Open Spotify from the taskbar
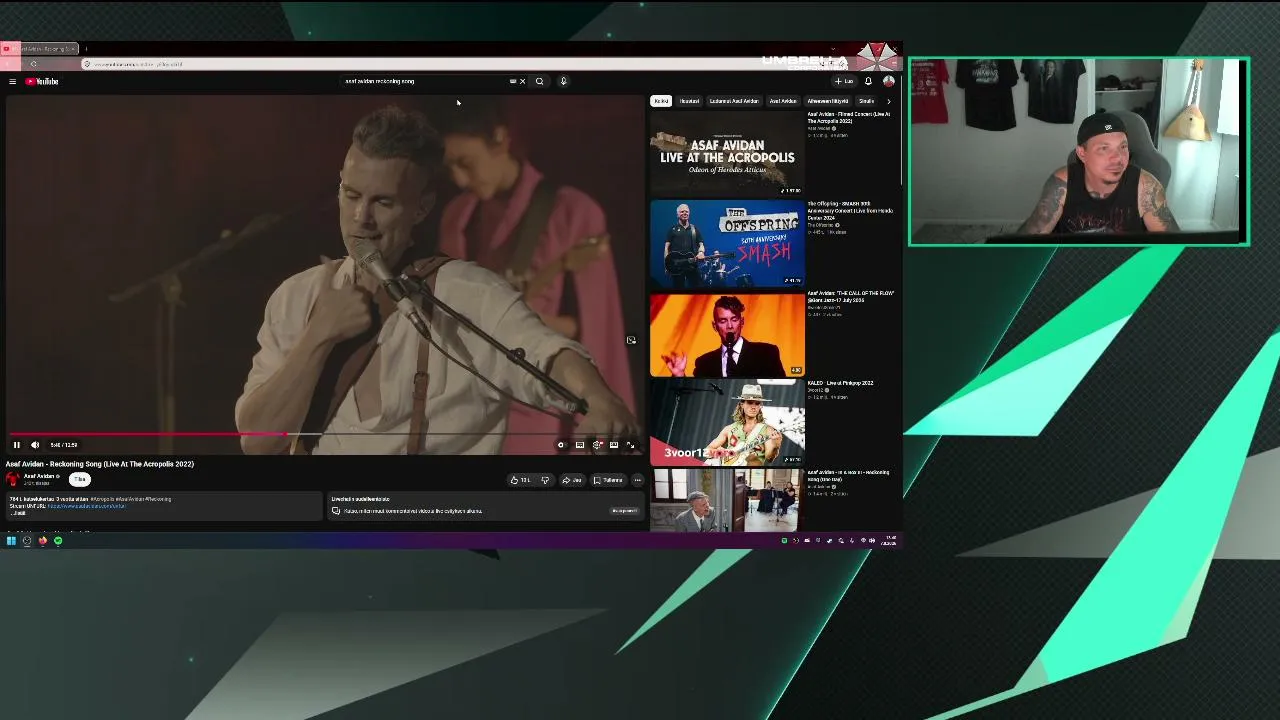 (x=58, y=541)
